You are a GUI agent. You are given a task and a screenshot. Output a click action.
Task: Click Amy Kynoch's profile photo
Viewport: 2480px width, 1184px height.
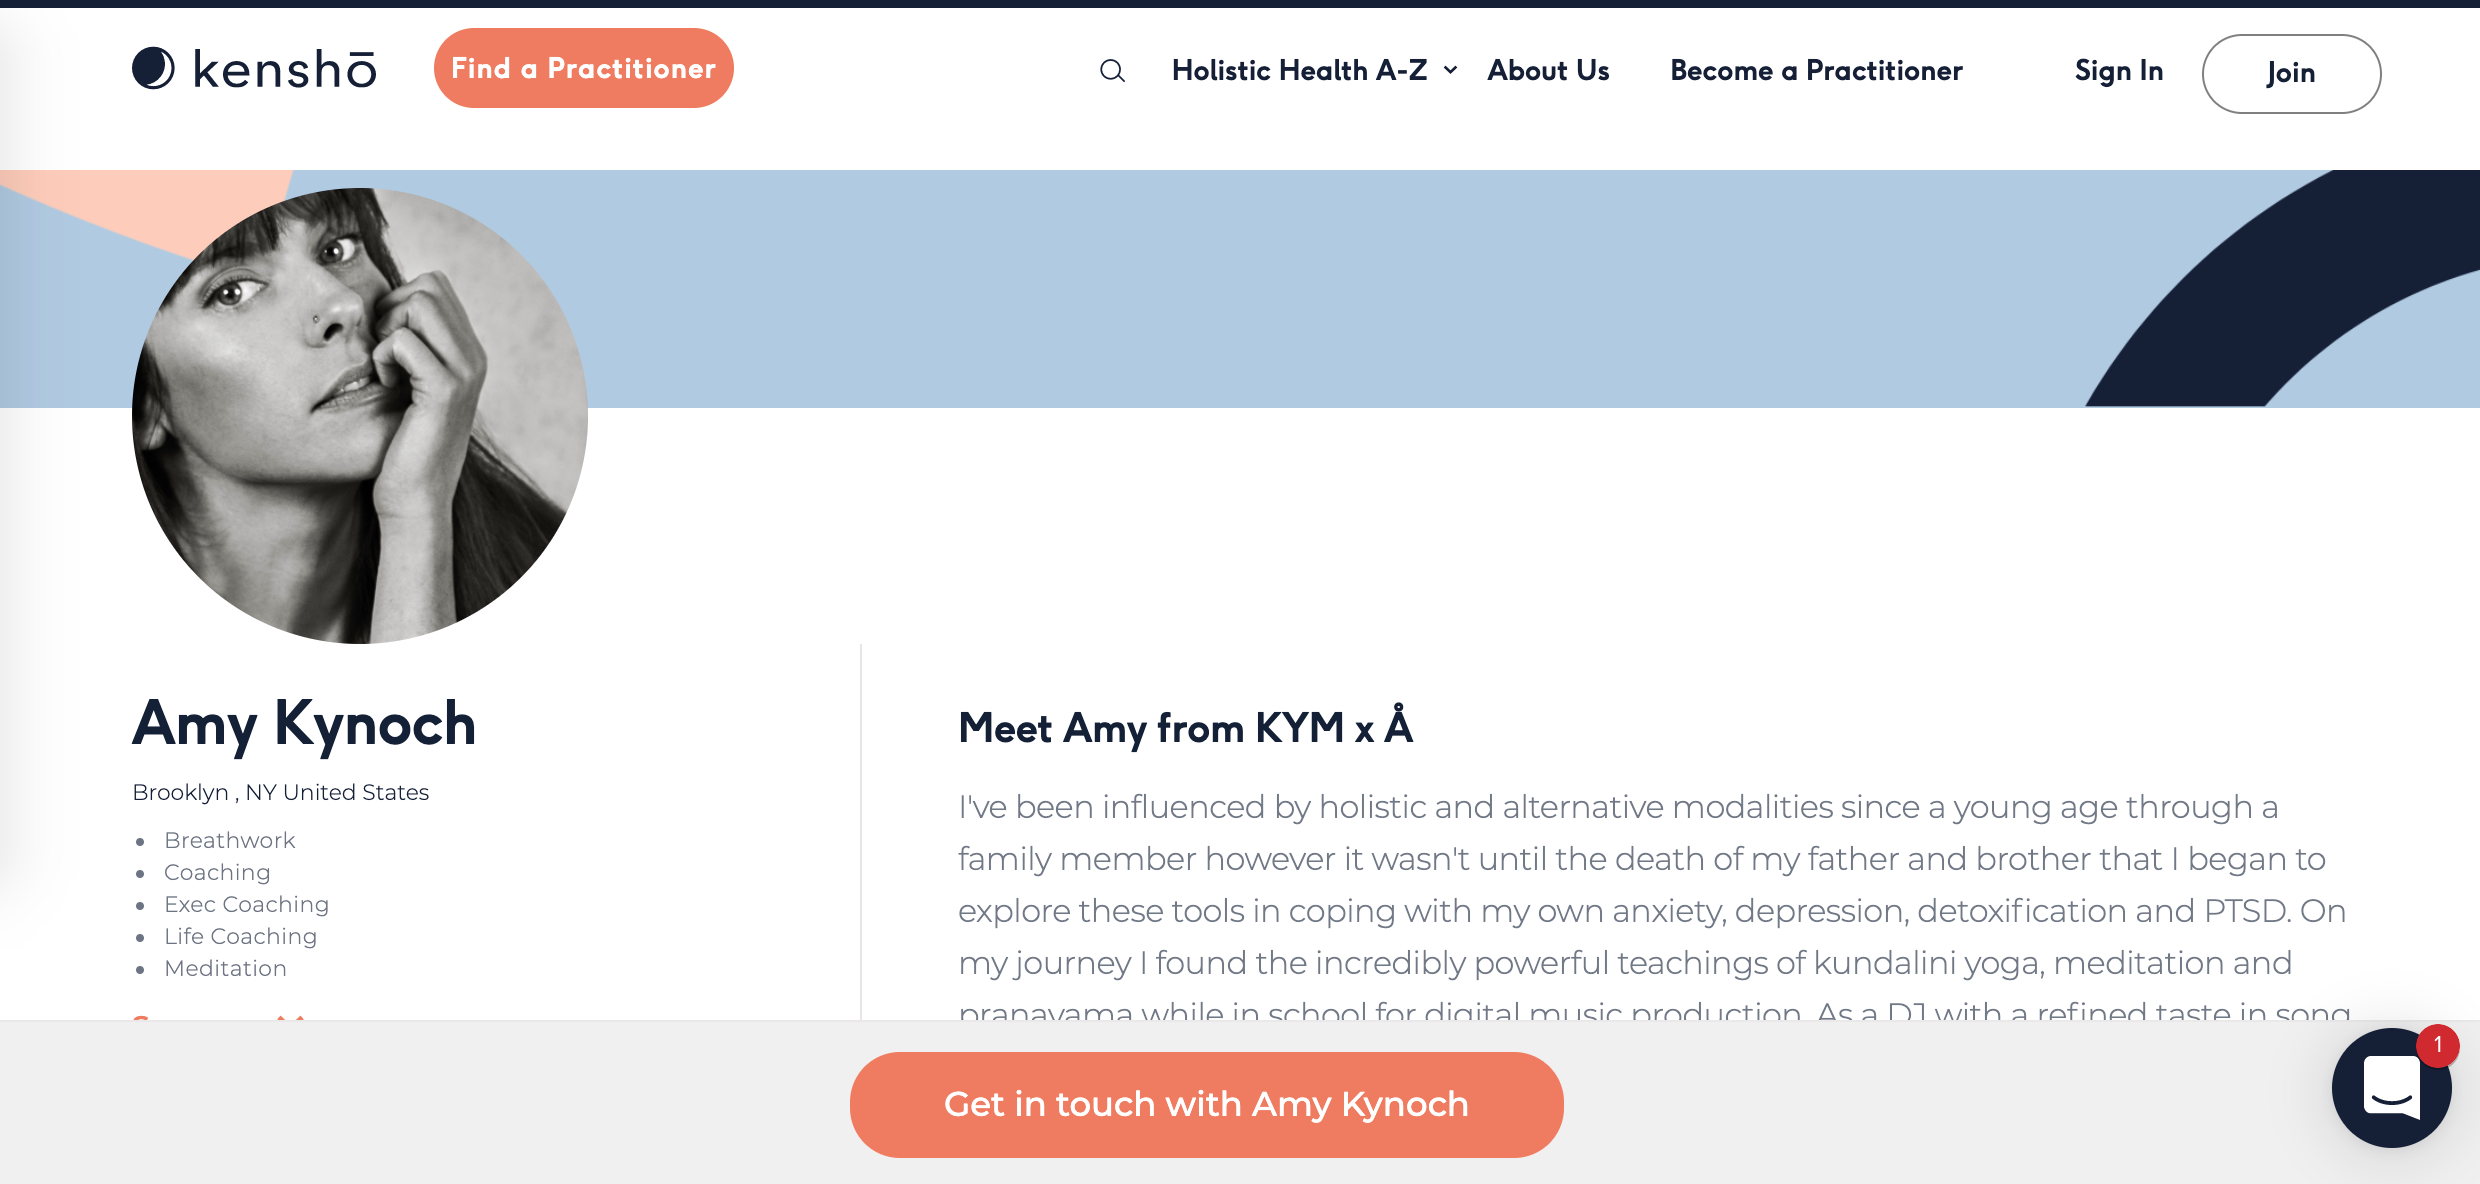[360, 416]
